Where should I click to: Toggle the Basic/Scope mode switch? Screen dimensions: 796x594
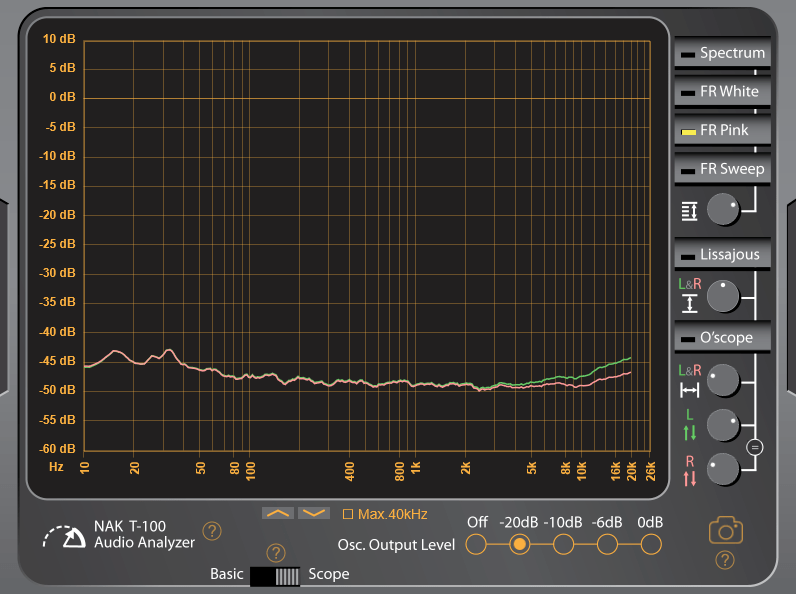(275, 577)
